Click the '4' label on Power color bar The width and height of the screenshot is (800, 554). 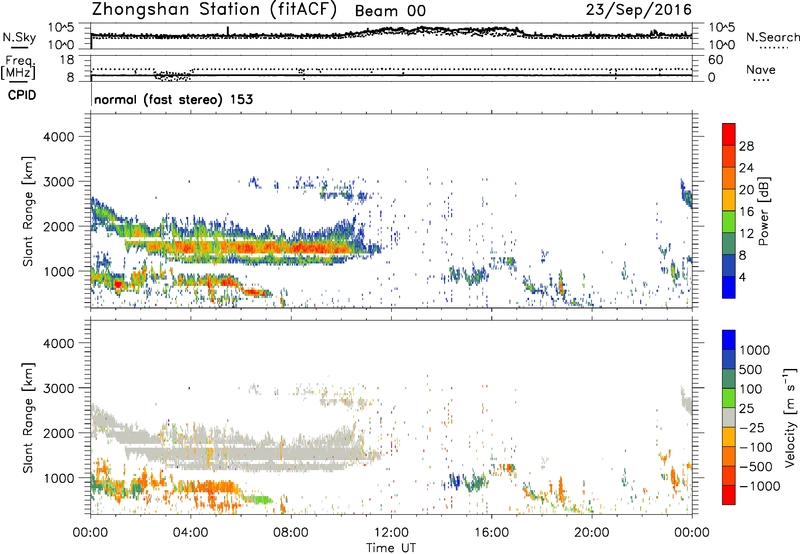click(x=742, y=278)
